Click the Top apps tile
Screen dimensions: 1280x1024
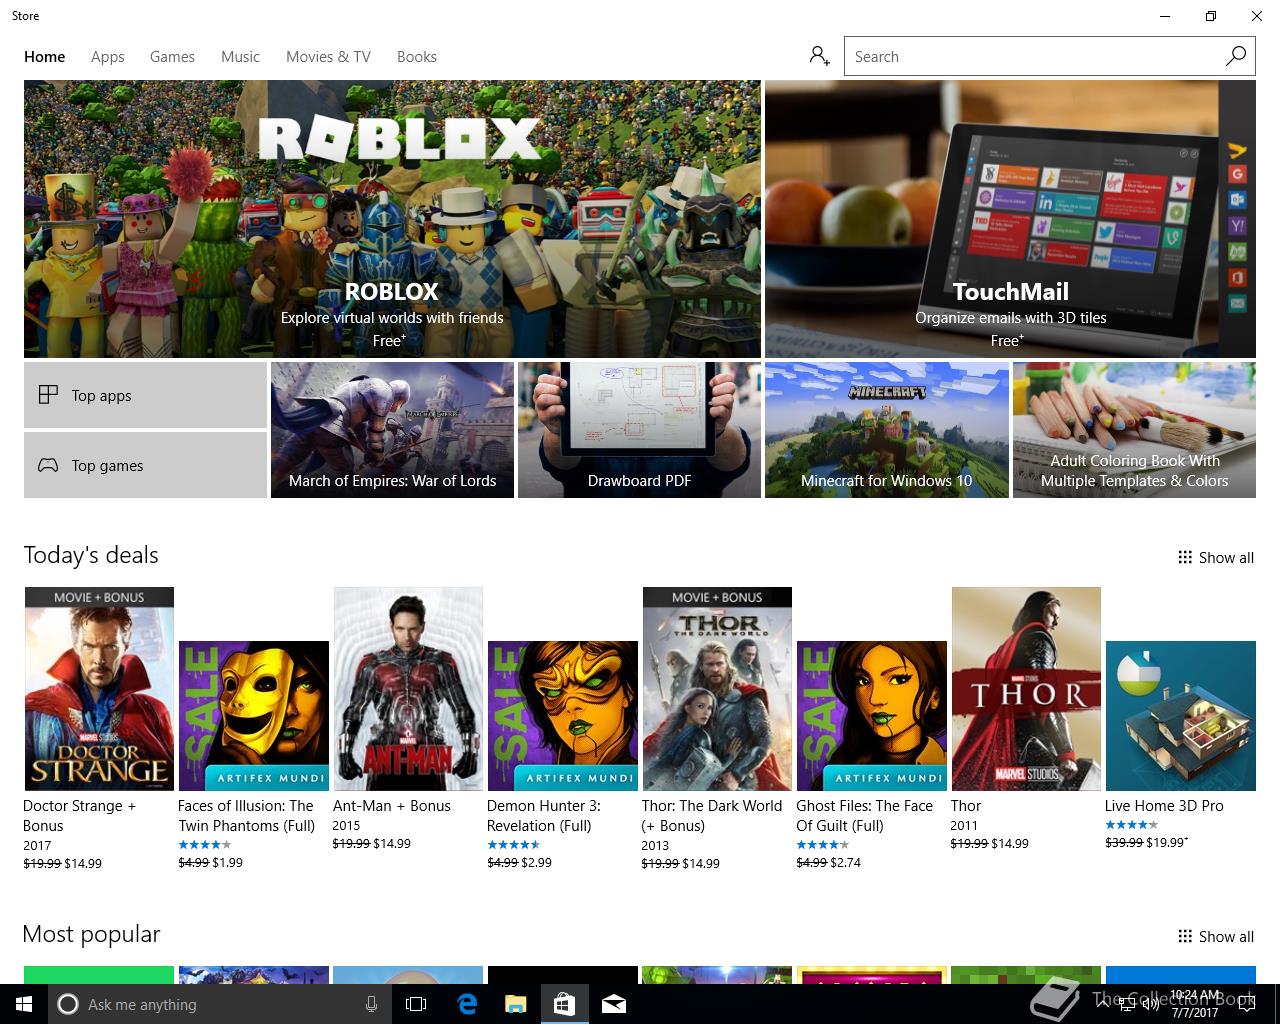145,395
